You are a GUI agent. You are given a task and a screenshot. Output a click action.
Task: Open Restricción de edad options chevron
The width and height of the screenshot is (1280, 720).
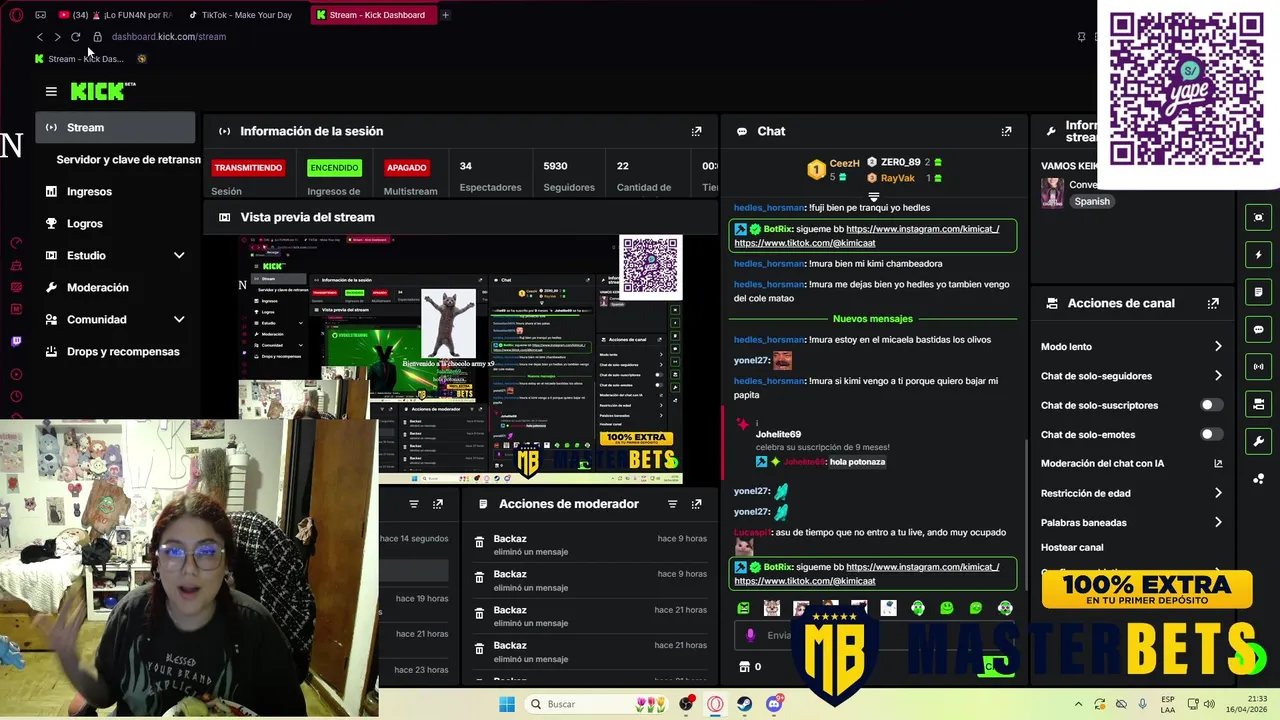click(x=1218, y=493)
